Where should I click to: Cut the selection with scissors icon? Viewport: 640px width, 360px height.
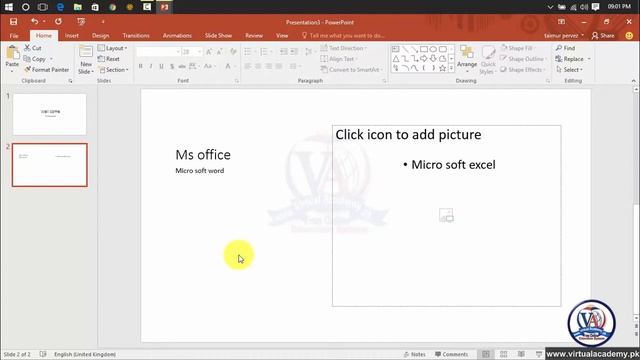pyautogui.click(x=33, y=48)
